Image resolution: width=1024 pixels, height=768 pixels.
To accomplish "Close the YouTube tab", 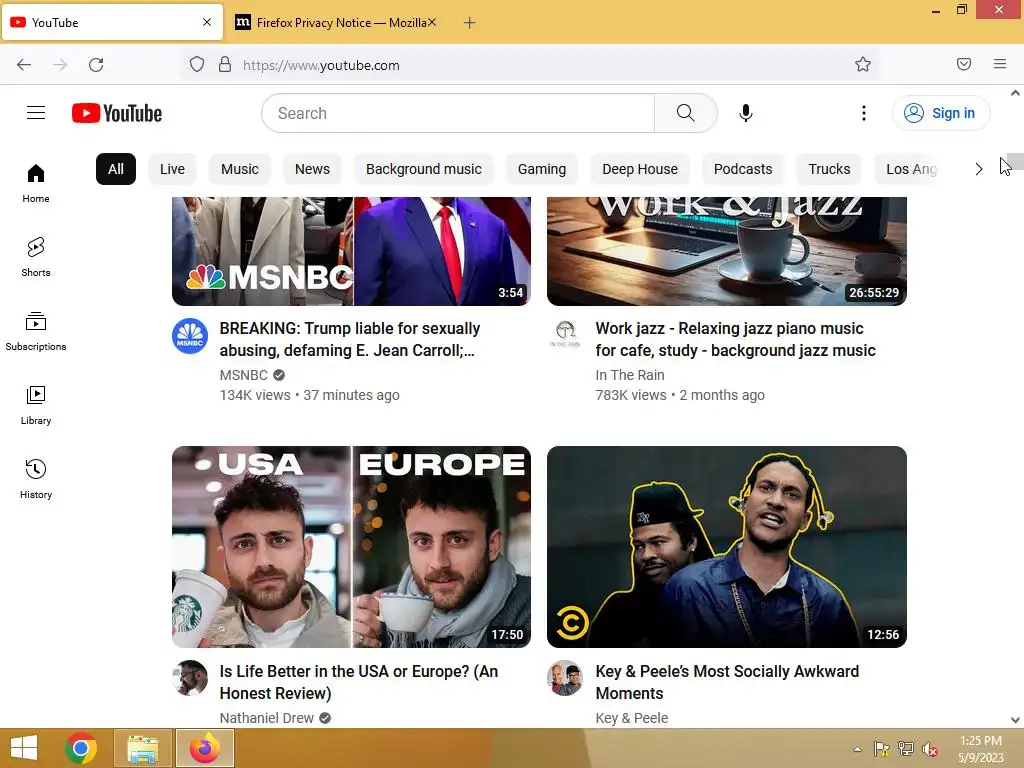I will coord(207,22).
